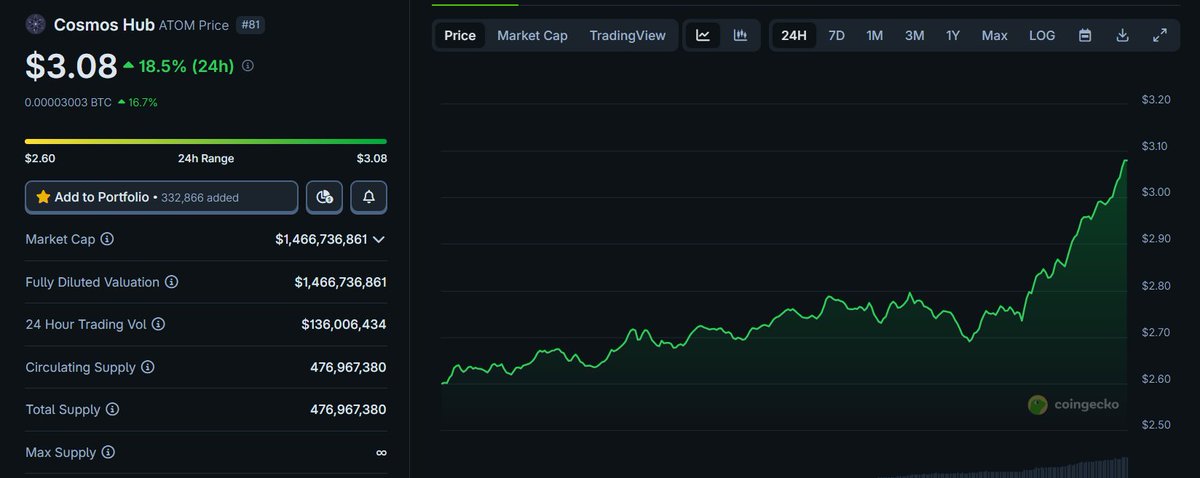Select the 1M time range
The width and height of the screenshot is (1200, 478).
[x=874, y=35]
